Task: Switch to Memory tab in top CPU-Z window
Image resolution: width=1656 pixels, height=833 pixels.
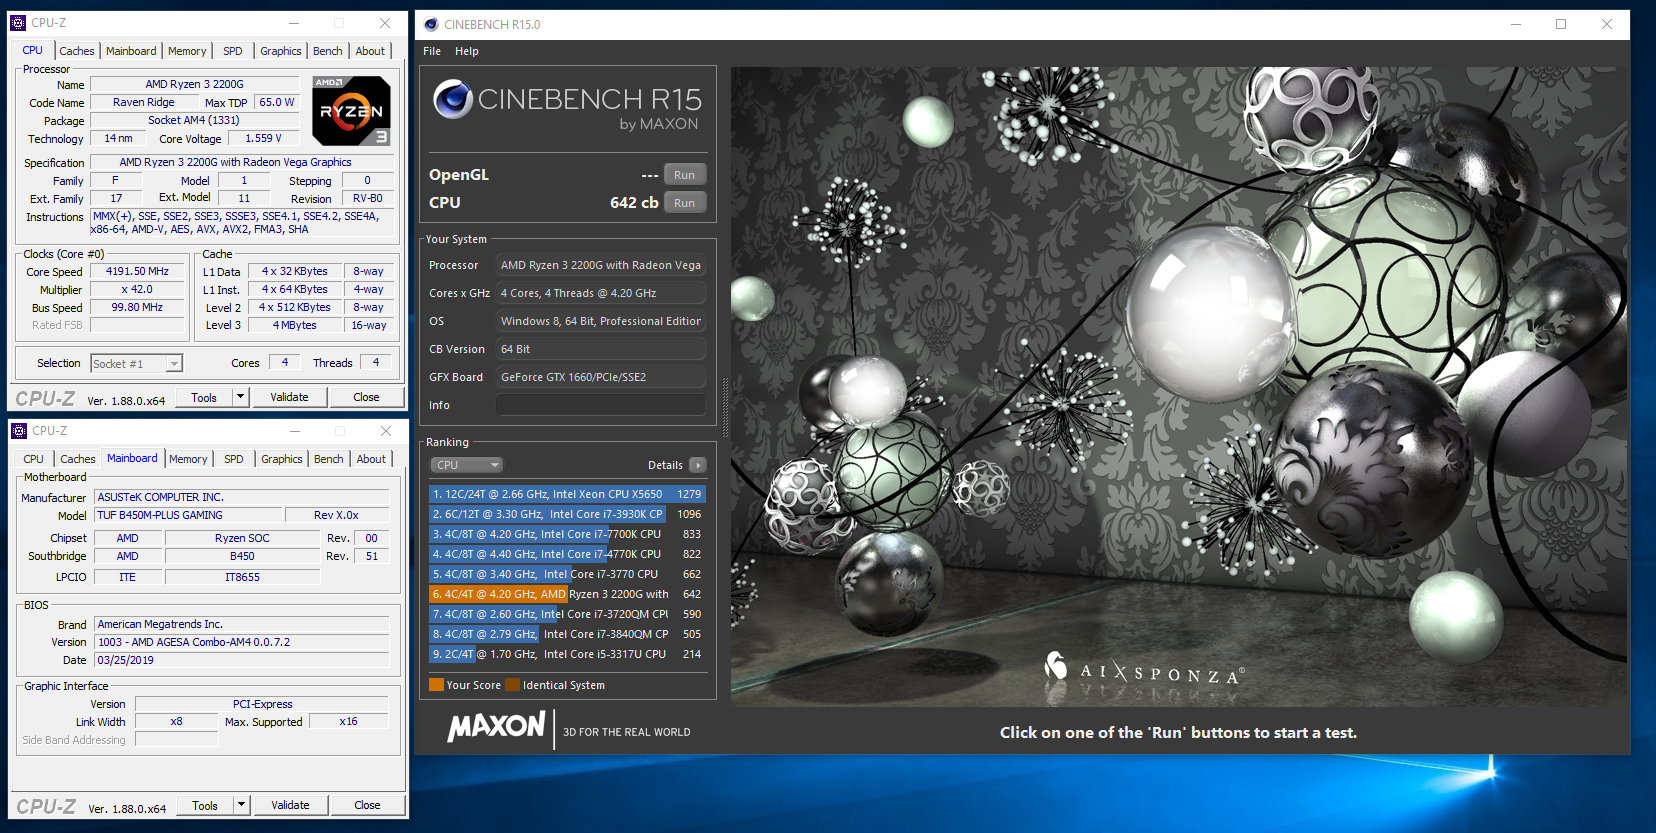Action: click(x=187, y=51)
